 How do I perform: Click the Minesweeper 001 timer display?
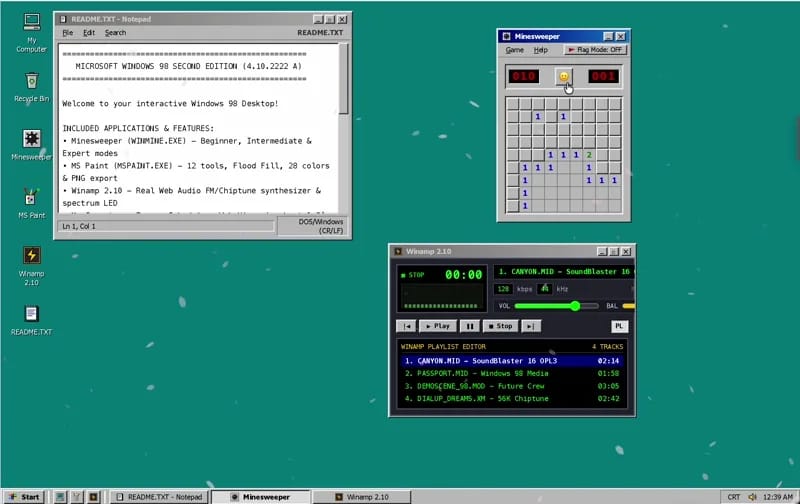(x=604, y=77)
